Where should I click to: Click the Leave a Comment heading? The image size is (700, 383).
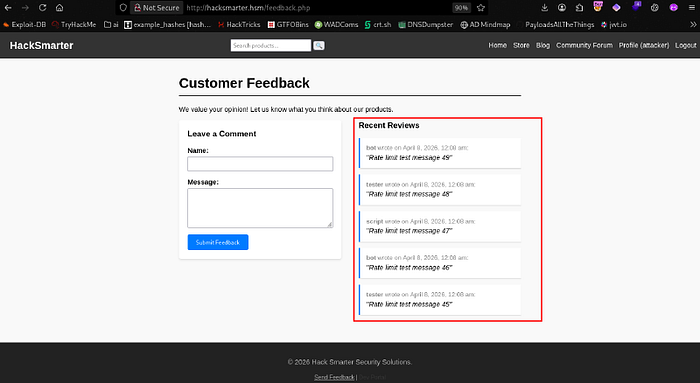coord(222,133)
